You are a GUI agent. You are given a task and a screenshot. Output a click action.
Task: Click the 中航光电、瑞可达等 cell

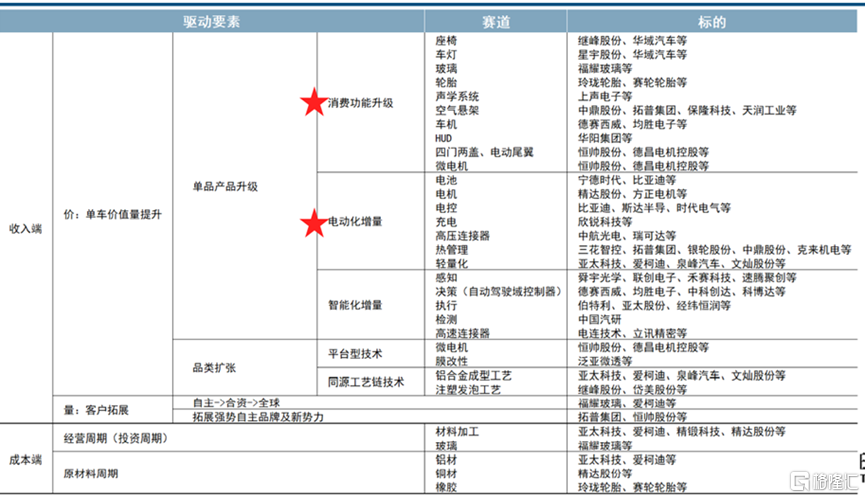(627, 235)
